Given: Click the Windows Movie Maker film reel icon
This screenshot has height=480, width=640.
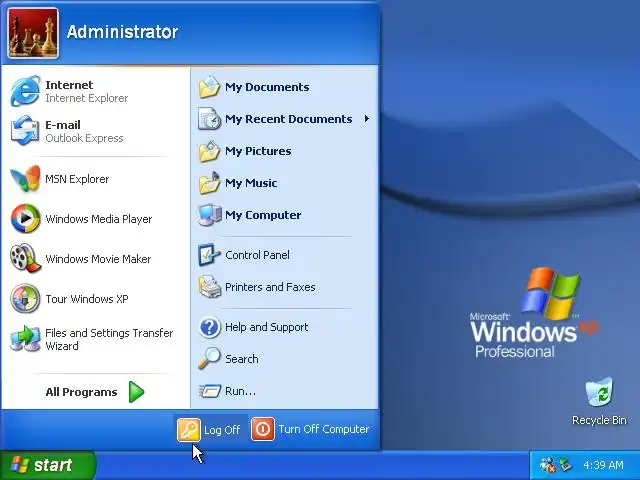Looking at the screenshot, I should [25, 258].
